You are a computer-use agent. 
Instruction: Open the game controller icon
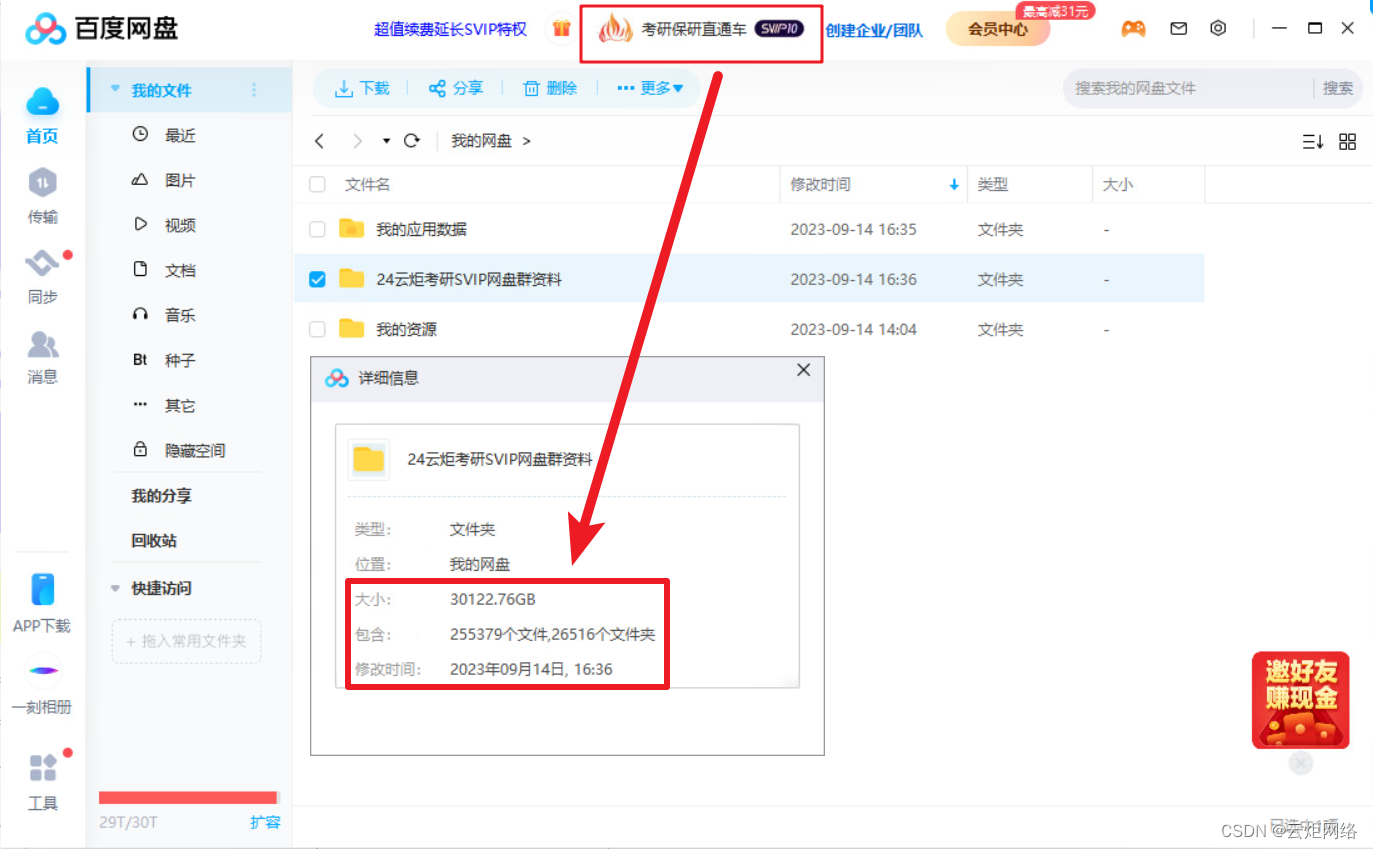tap(1133, 29)
